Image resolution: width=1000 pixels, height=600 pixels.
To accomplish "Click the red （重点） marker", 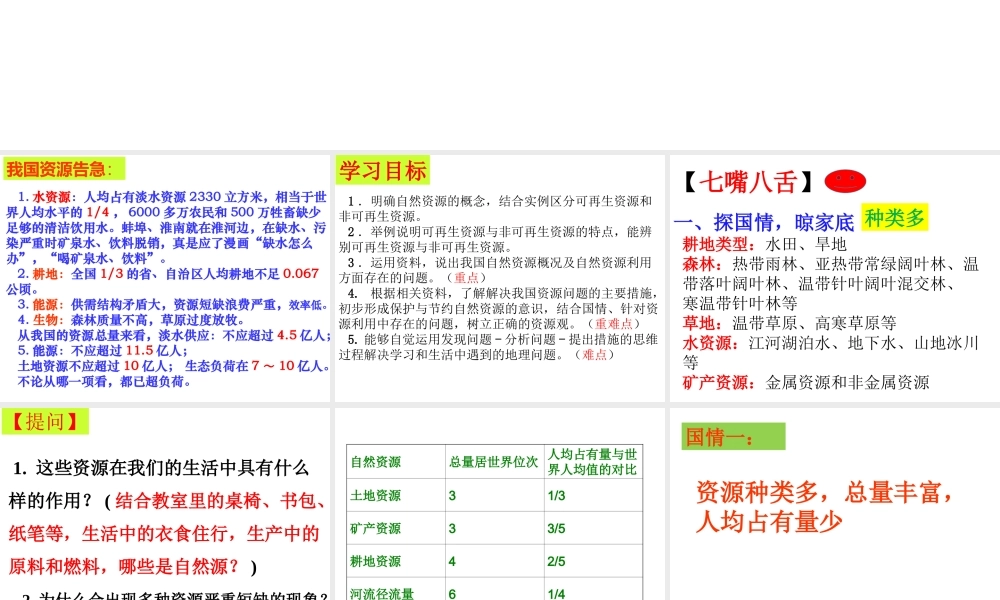I will click(x=466, y=277).
